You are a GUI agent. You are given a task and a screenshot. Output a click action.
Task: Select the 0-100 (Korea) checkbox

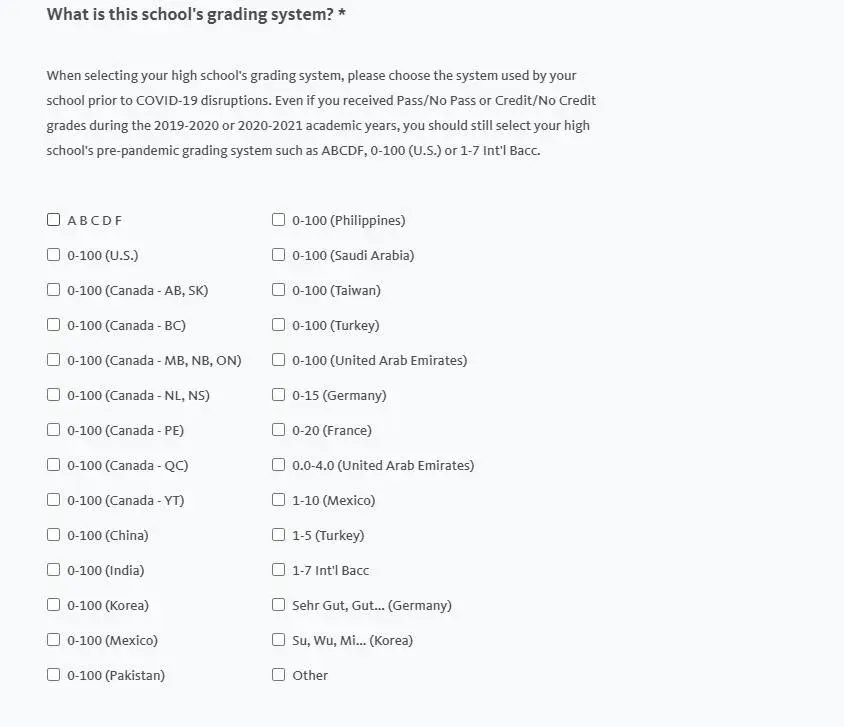[54, 605]
